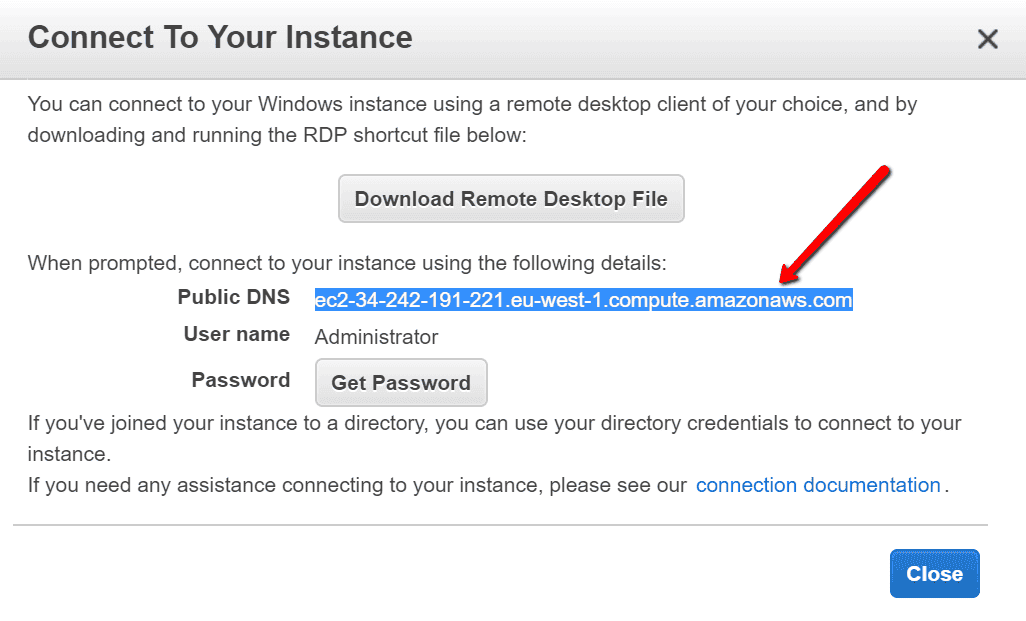The width and height of the screenshot is (1026, 621).
Task: Click the blue Close button
Action: point(934,574)
